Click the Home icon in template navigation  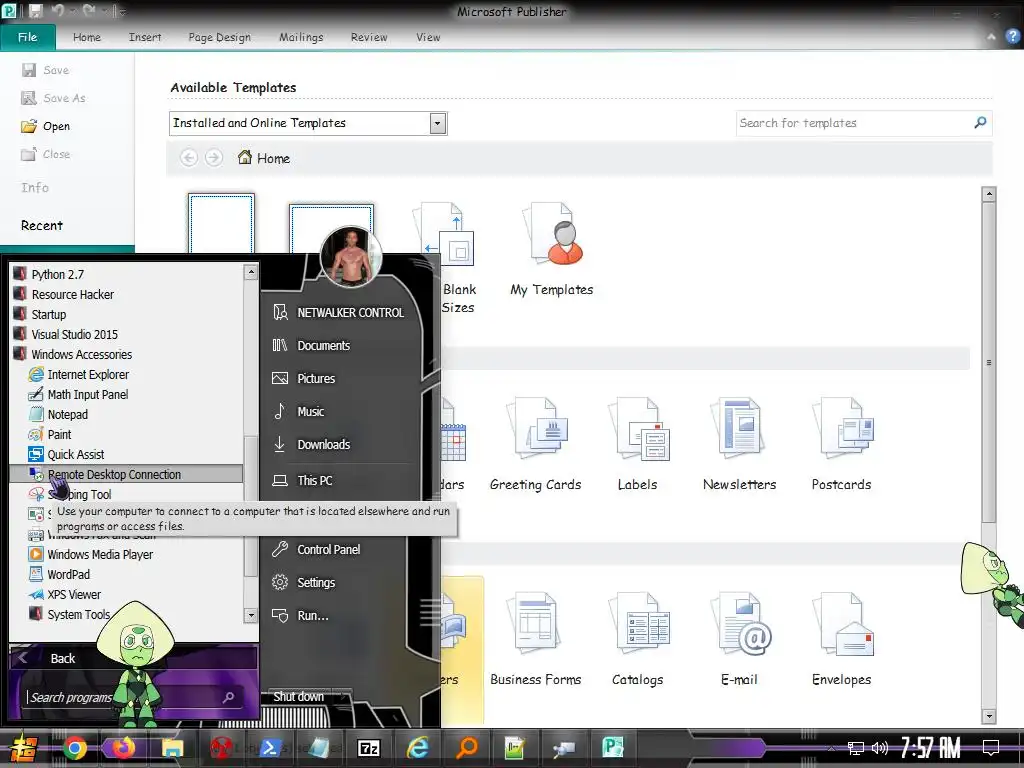pyautogui.click(x=245, y=157)
